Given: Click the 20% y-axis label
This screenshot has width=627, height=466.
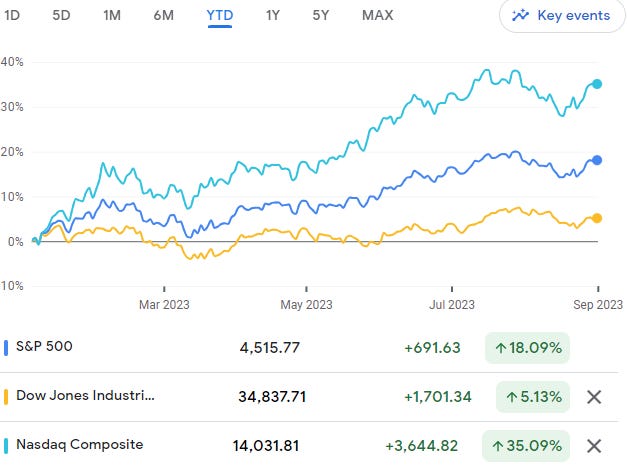Looking at the screenshot, I should click(x=12, y=152).
